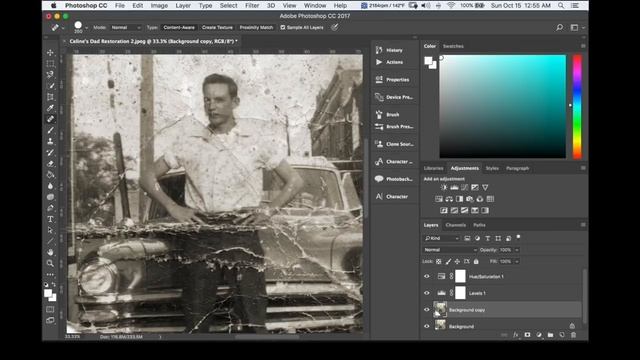Choose the Create Texture button
The width and height of the screenshot is (640, 360).
point(217,27)
